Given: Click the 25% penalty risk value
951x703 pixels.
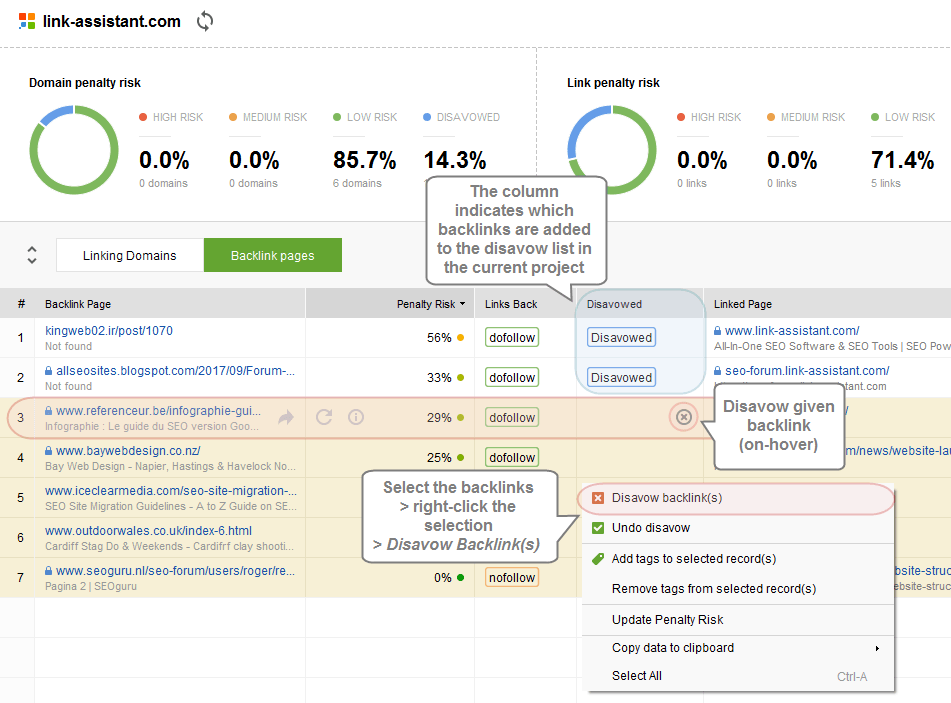Looking at the screenshot, I should tap(439, 458).
